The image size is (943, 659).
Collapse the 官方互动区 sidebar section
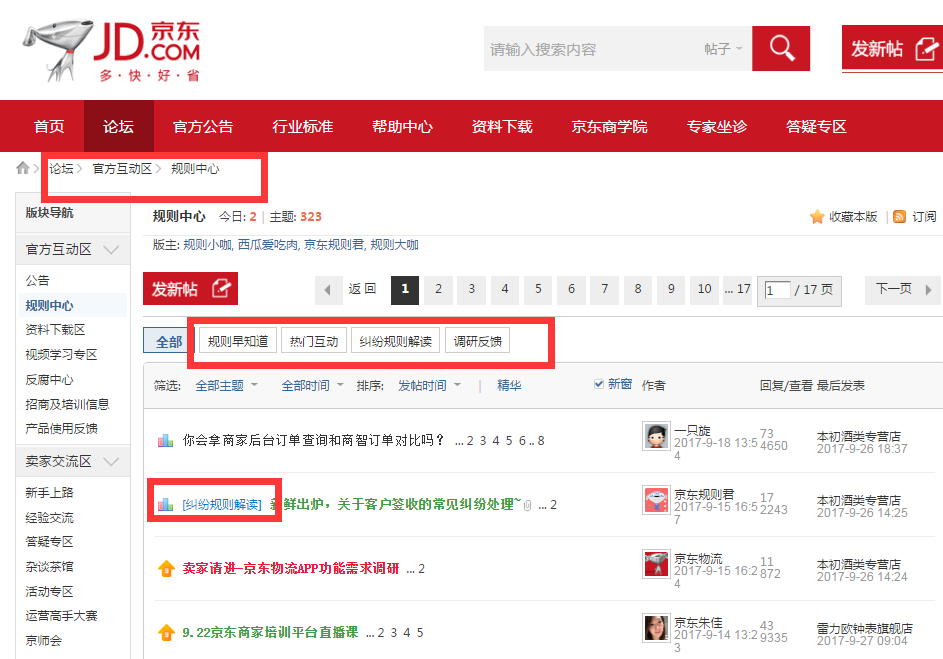click(x=111, y=249)
